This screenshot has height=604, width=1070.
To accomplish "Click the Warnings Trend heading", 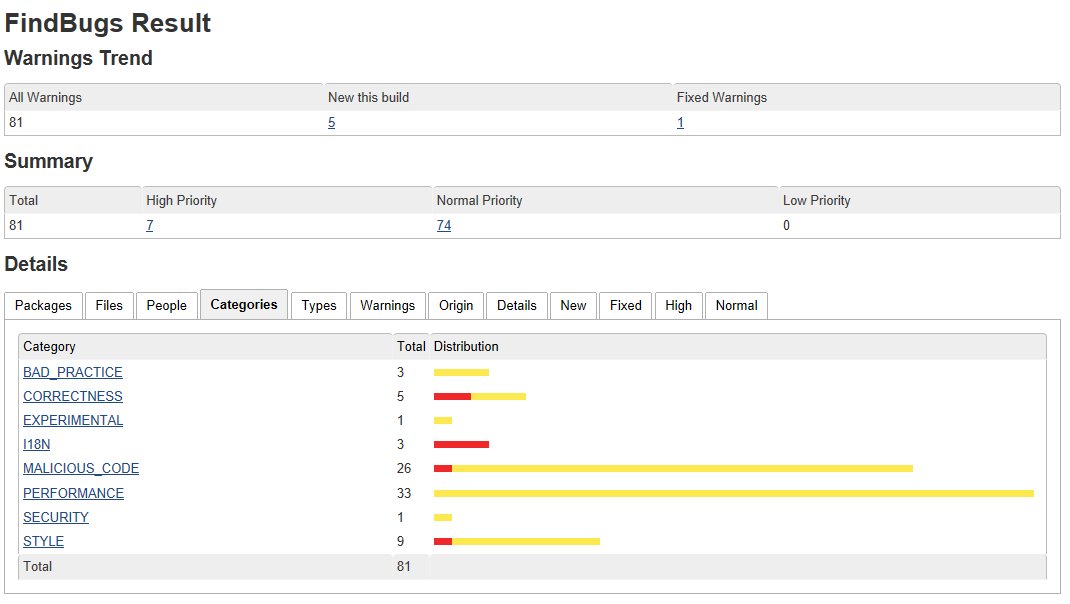I will [78, 58].
